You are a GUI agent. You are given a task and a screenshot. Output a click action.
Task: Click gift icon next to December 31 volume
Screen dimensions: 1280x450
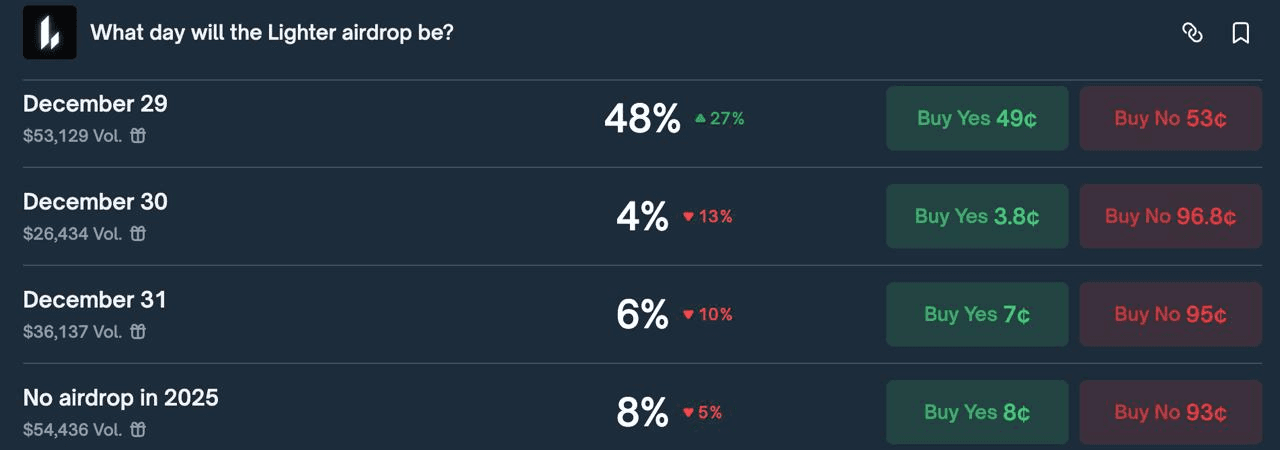point(139,331)
